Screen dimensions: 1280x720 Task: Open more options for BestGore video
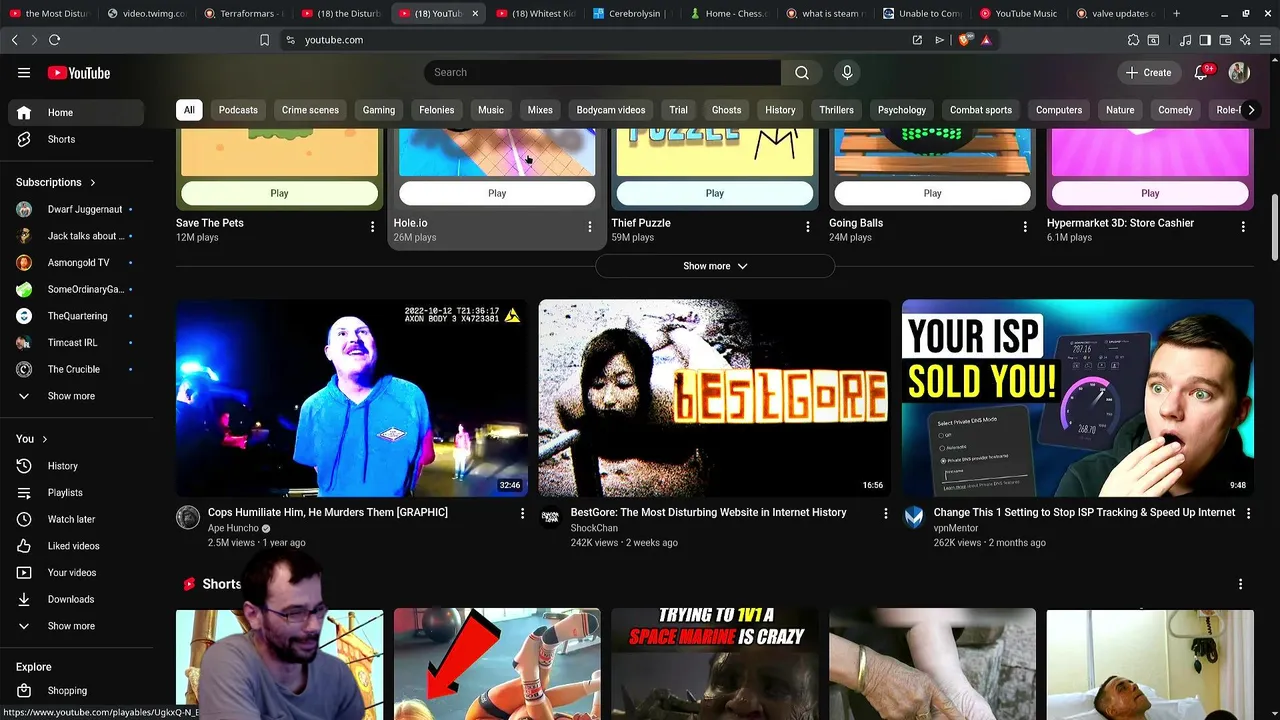885,513
